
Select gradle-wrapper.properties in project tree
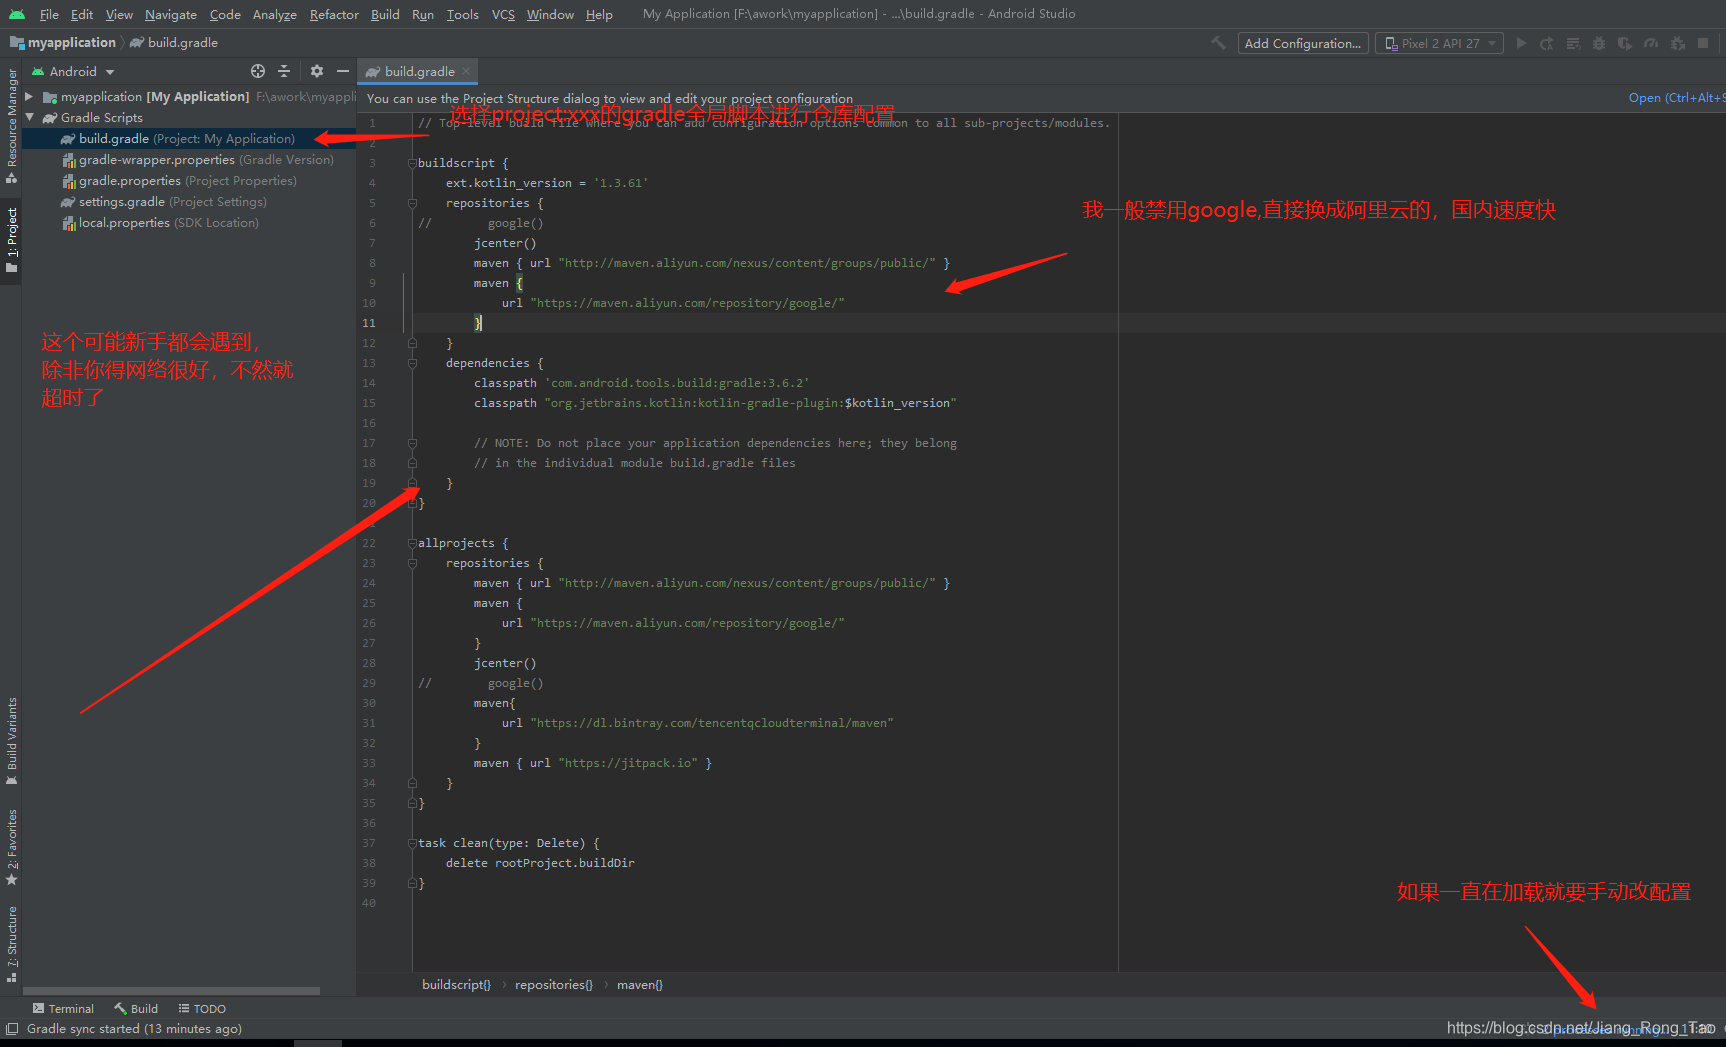[189, 160]
